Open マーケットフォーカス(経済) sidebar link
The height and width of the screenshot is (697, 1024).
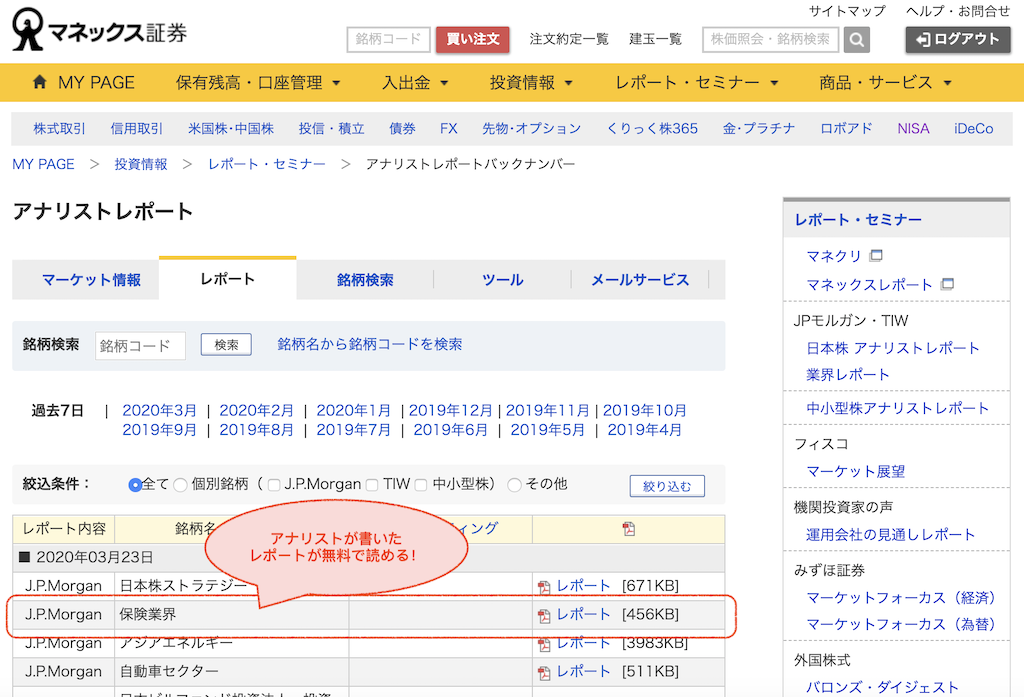[901, 598]
